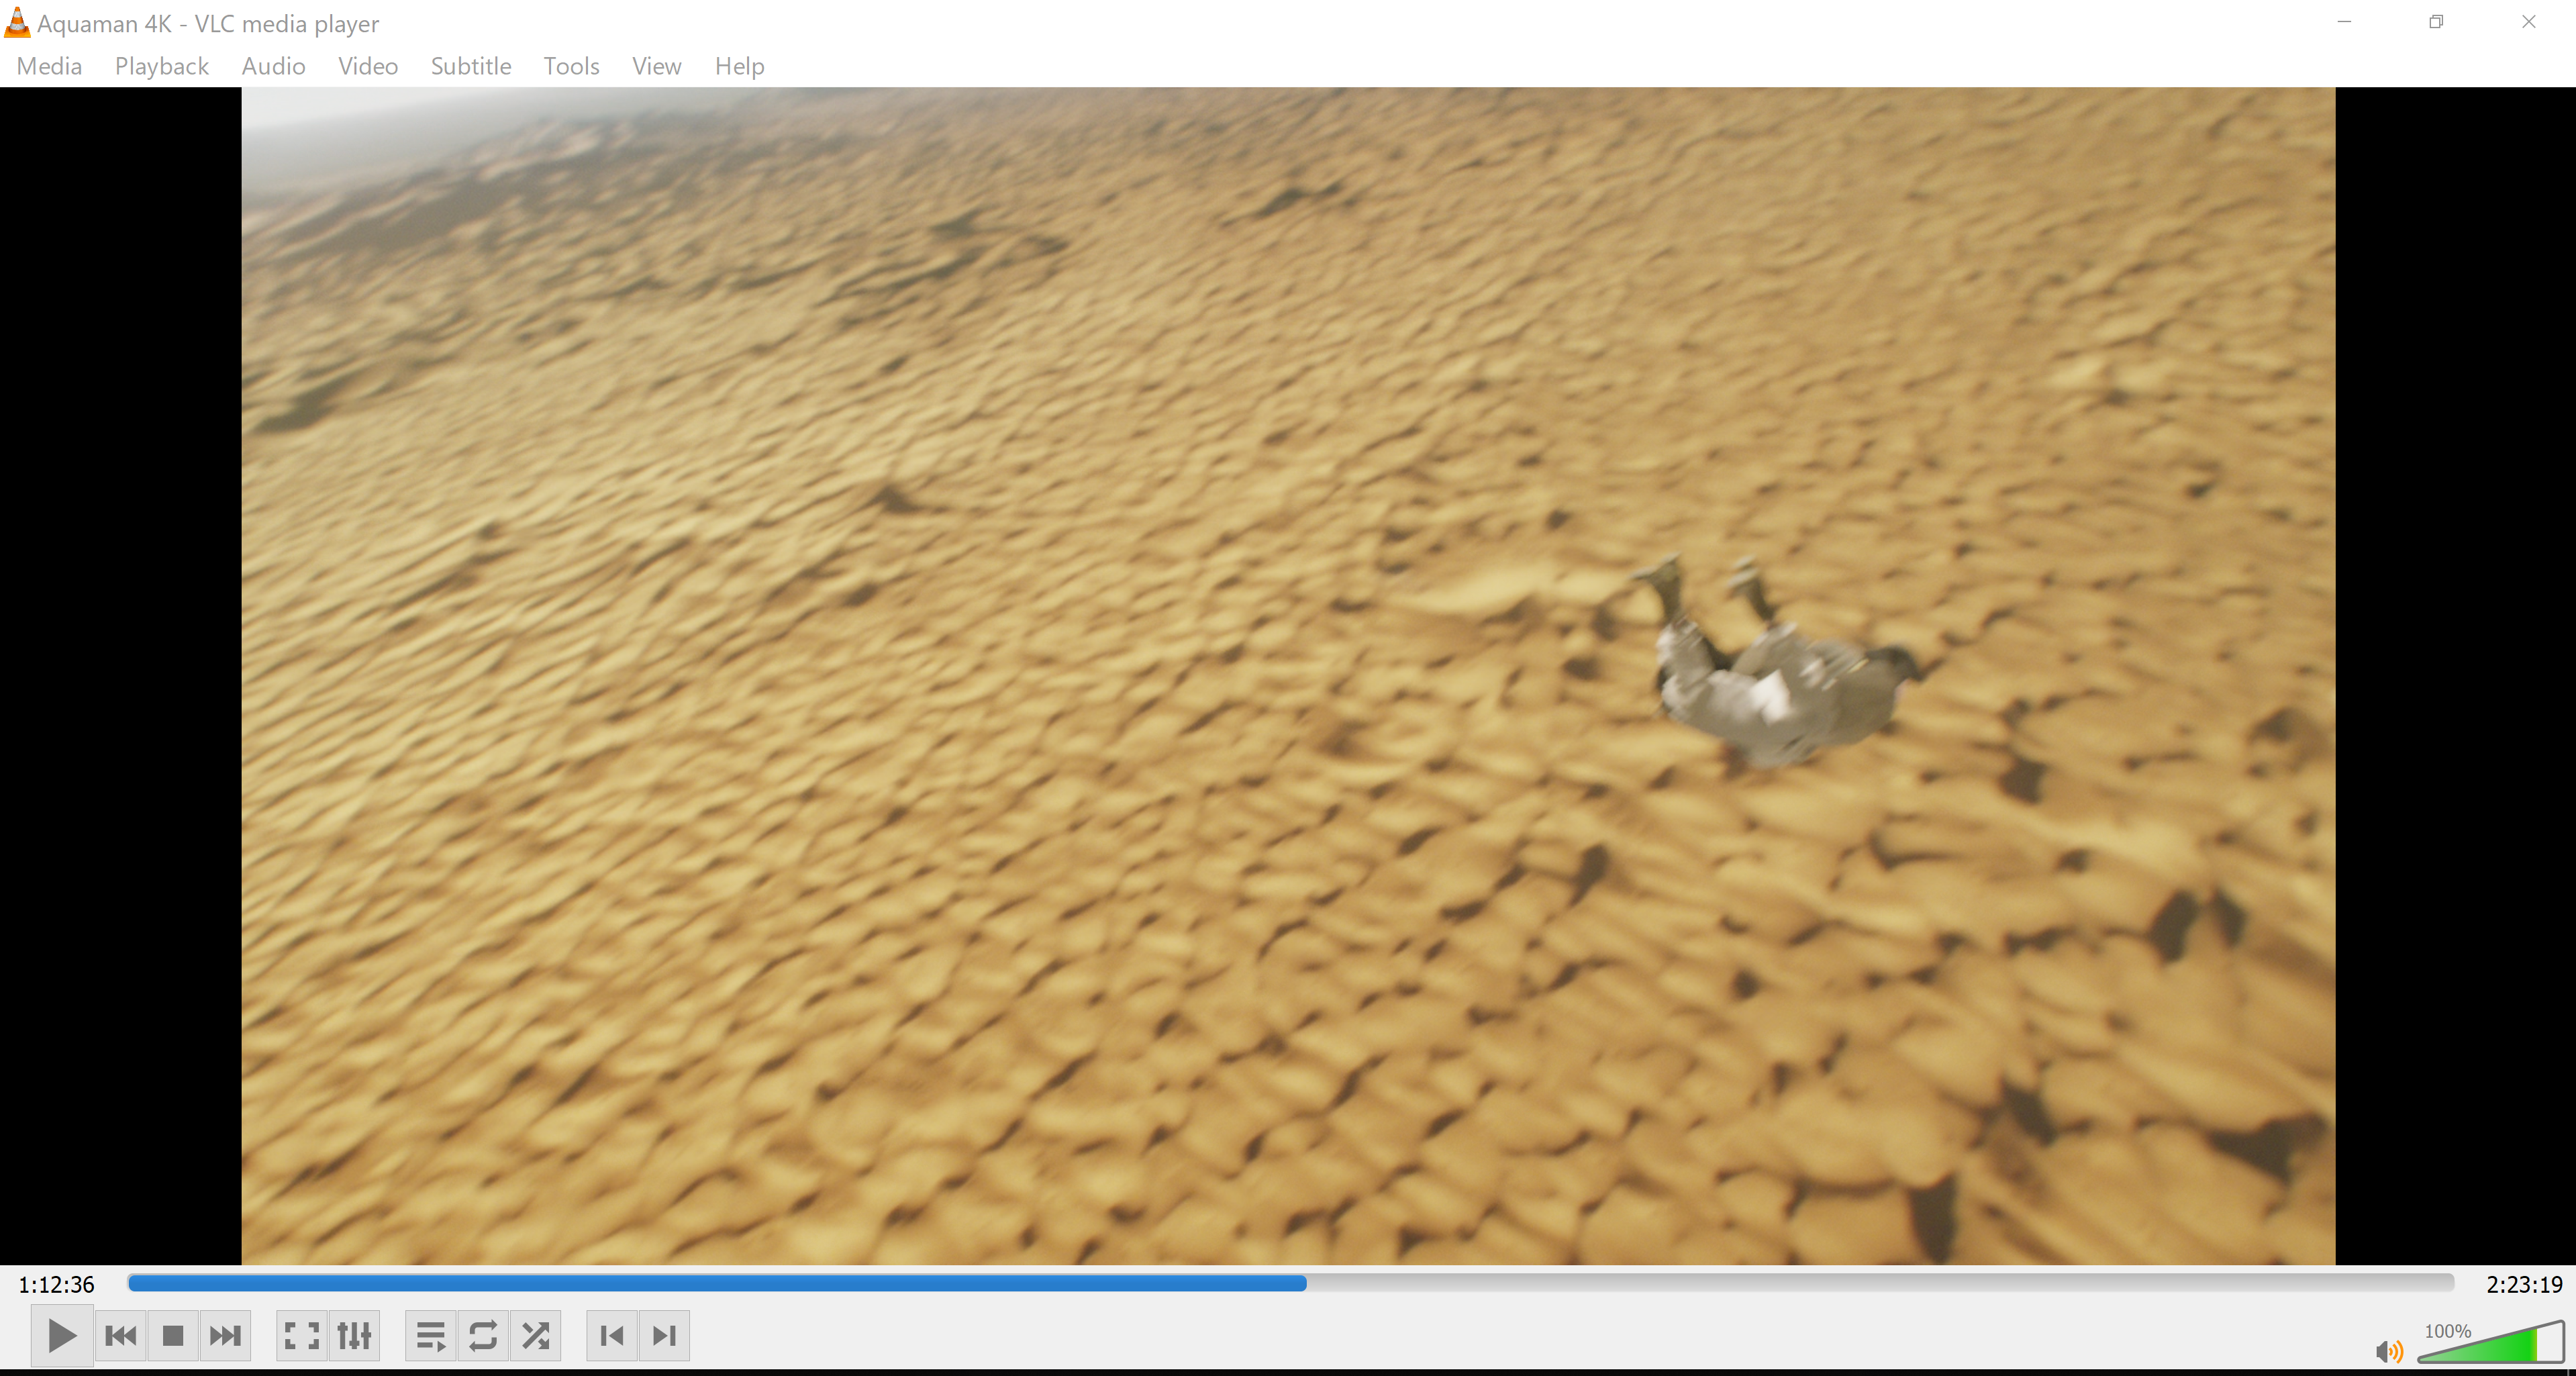Screen dimensions: 2576x1376
Task: Click the VLC cone icon in title bar
Action: 17,22
